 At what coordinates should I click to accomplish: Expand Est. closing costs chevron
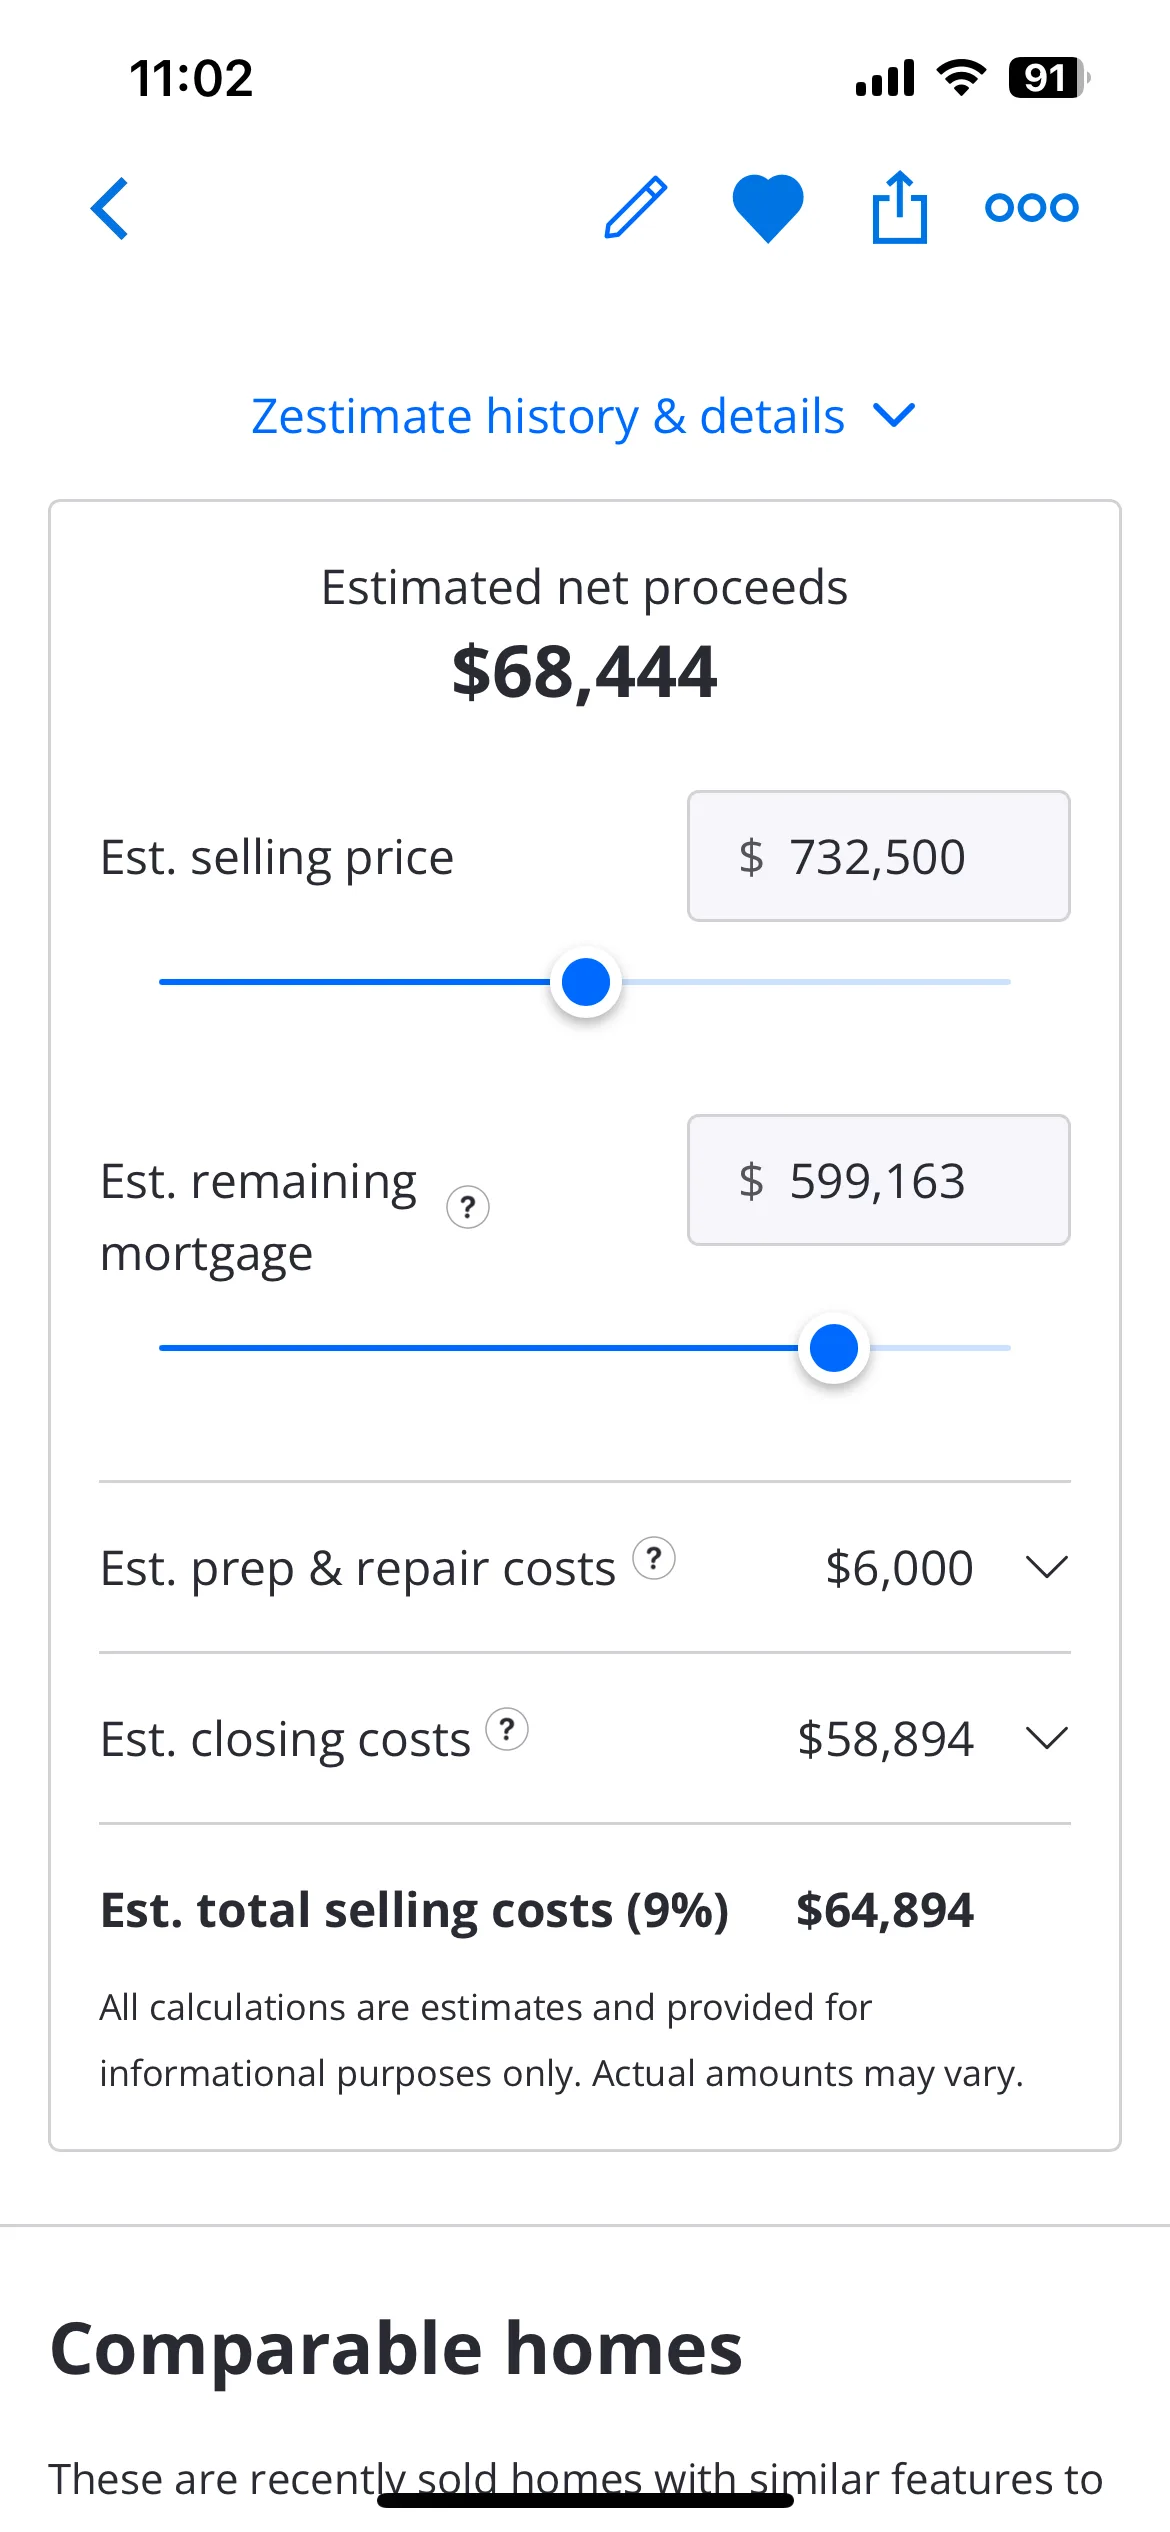click(x=1047, y=1738)
